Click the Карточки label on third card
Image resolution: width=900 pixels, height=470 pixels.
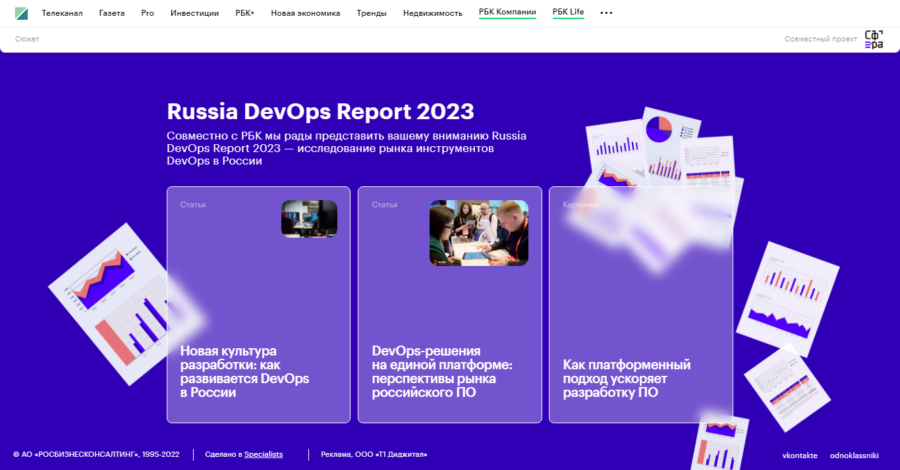(580, 204)
